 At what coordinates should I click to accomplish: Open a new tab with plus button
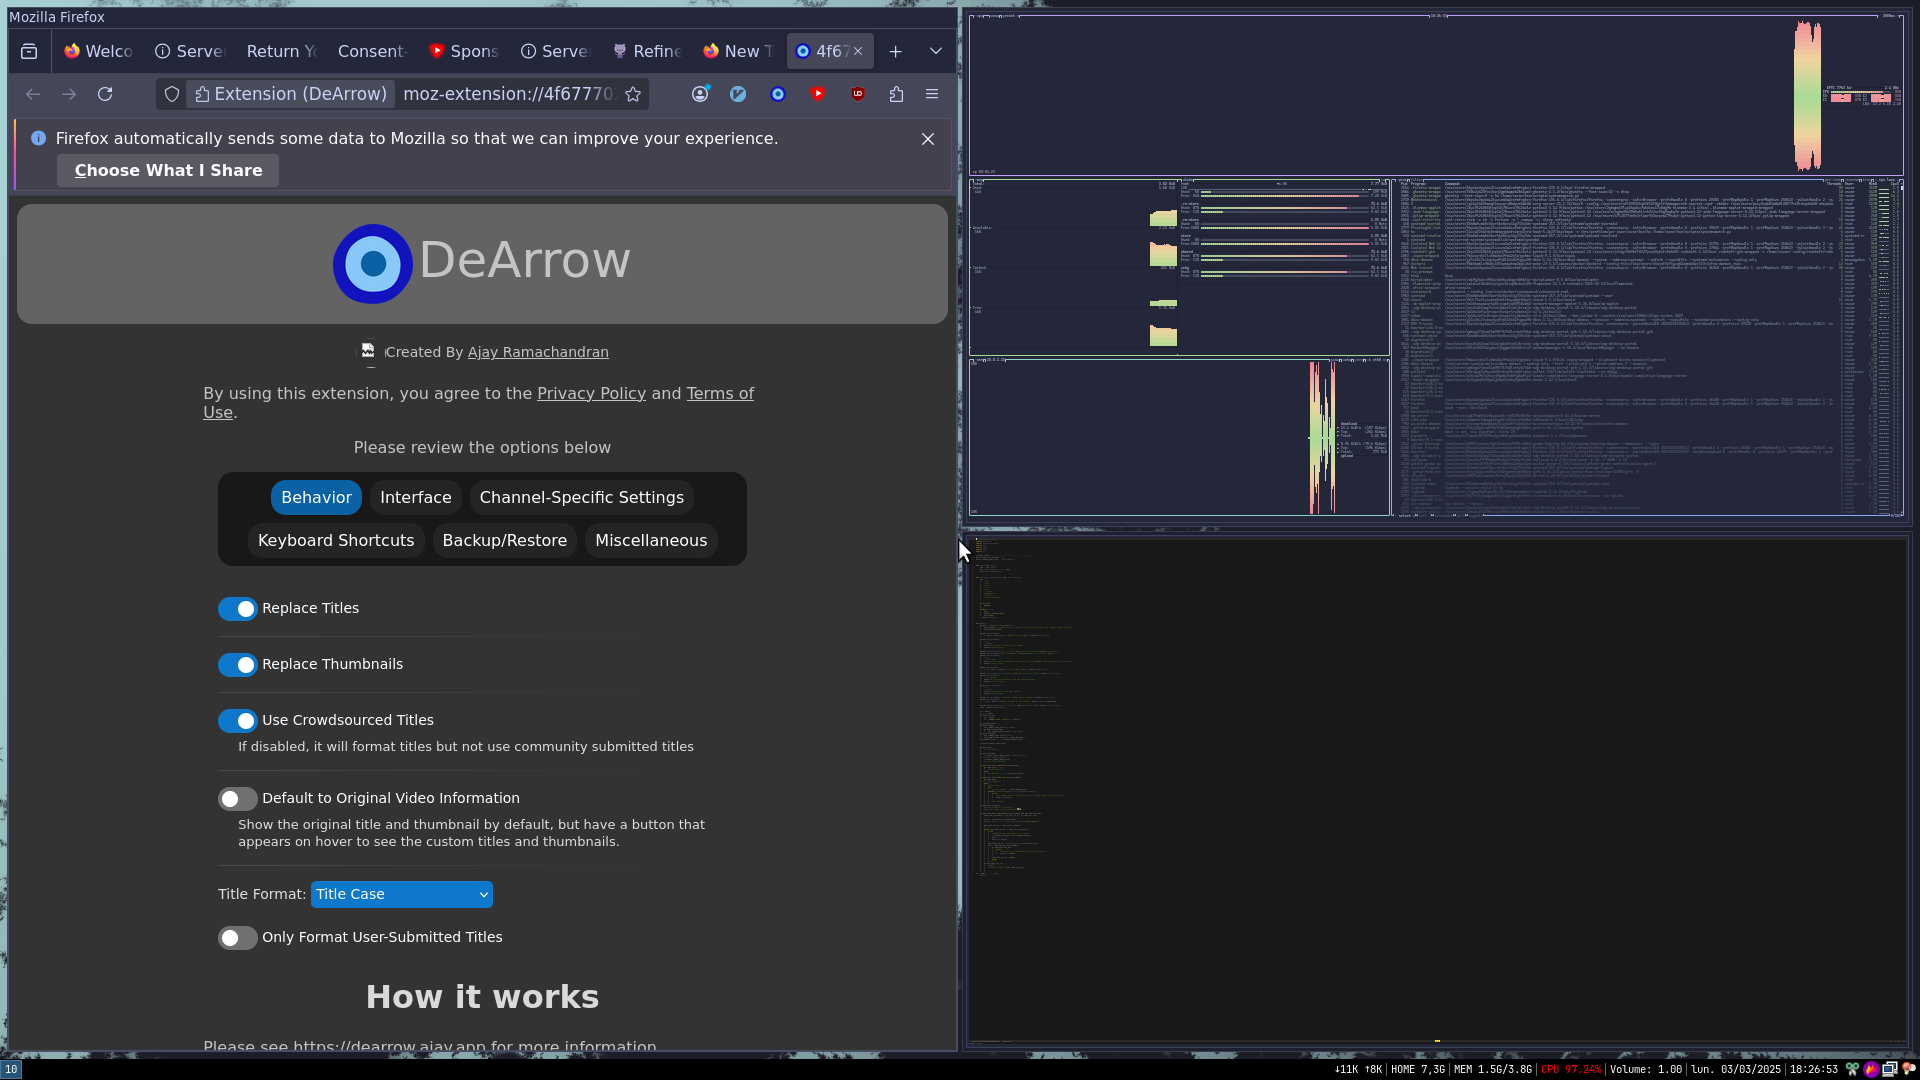click(896, 51)
